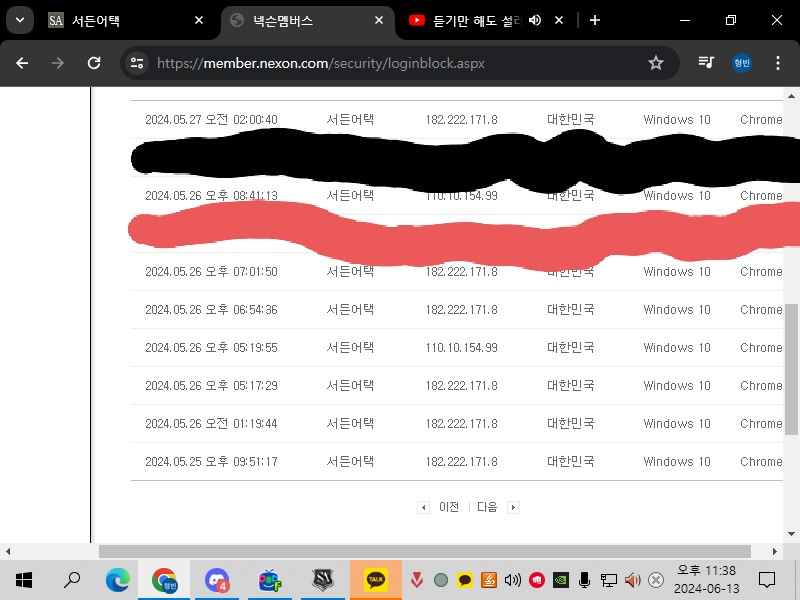This screenshot has height=600, width=800.
Task: Expand the tab search dropdown arrow
Action: [x=20, y=20]
